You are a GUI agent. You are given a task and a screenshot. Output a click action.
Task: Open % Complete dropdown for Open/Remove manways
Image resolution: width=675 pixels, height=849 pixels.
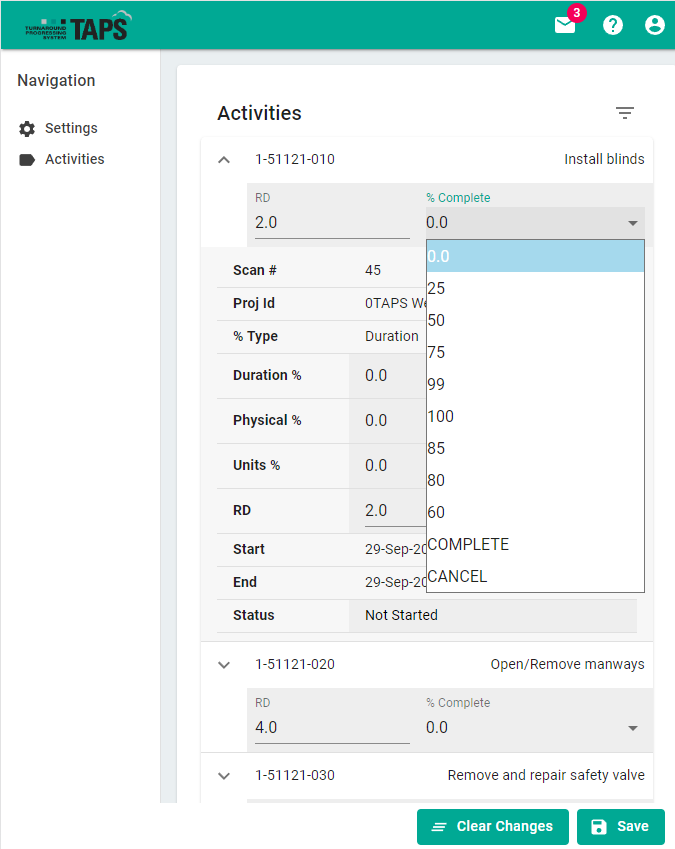coord(535,728)
